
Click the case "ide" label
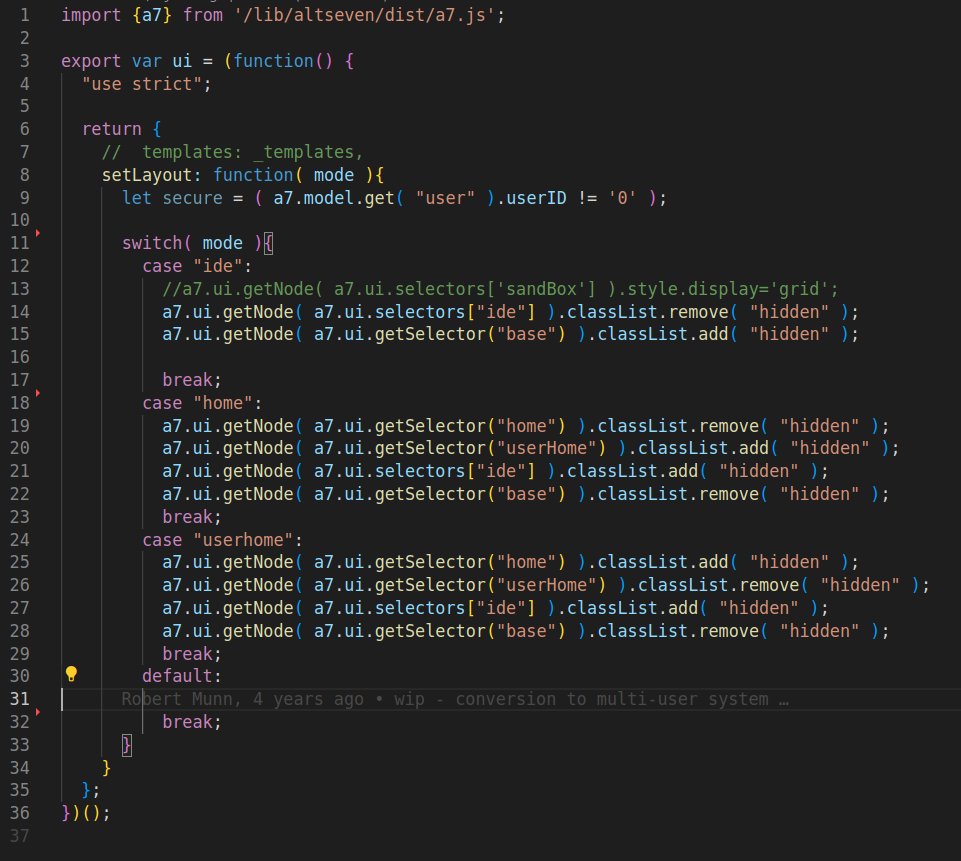(x=197, y=266)
